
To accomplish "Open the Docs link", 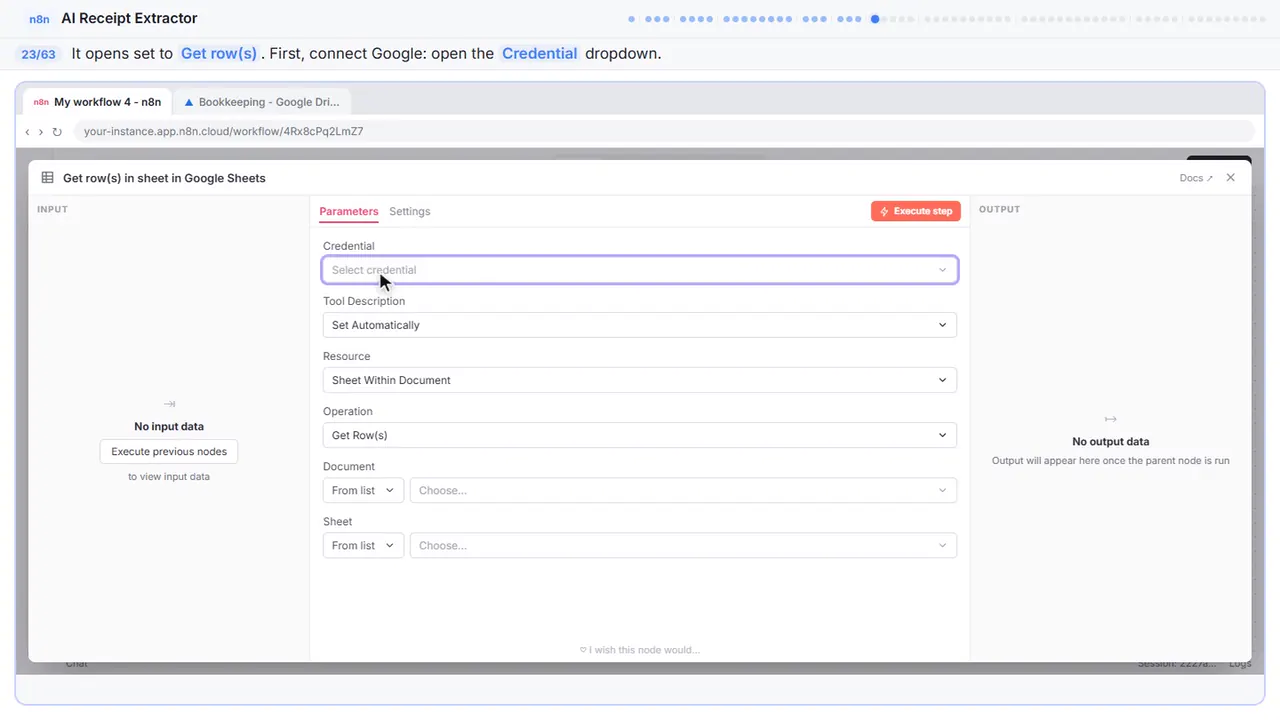I will click(x=1196, y=178).
